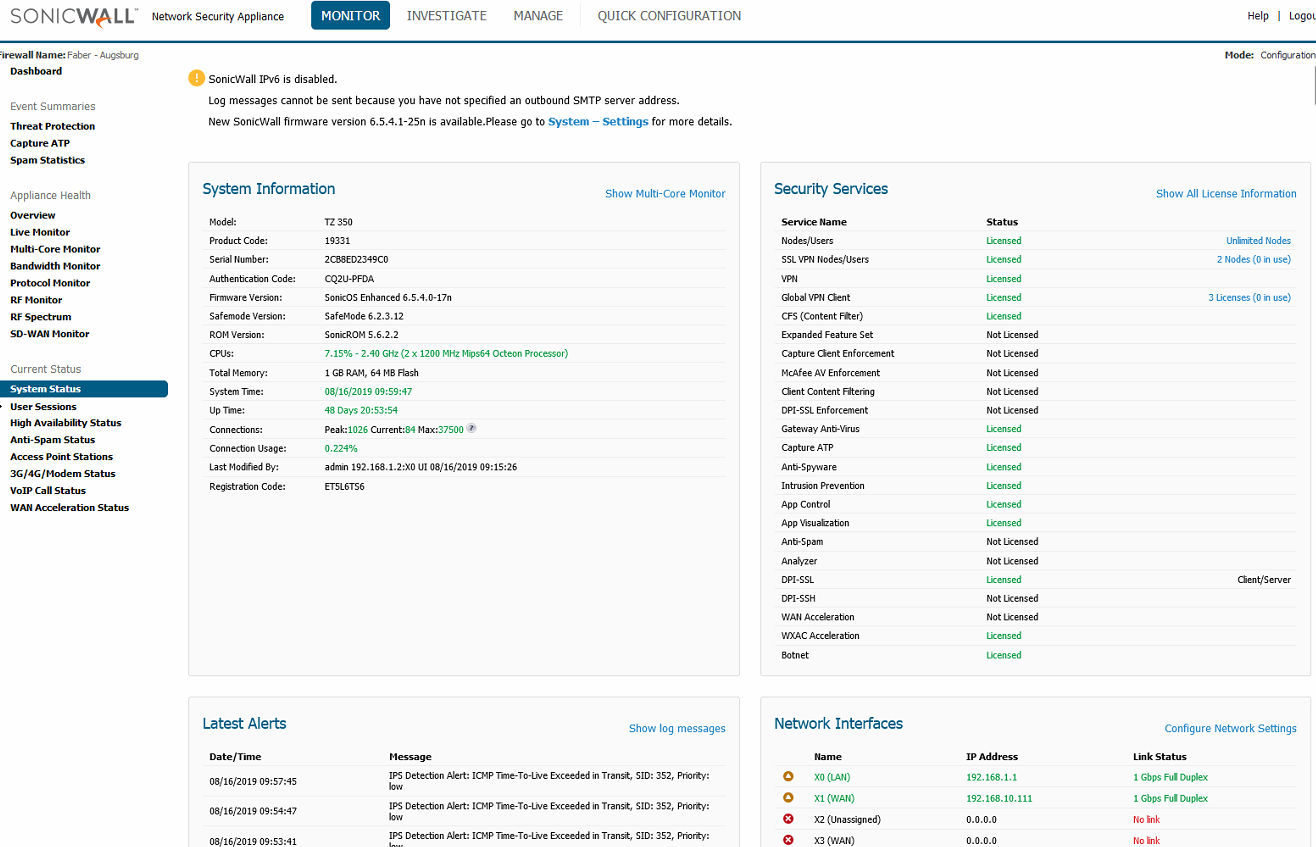Click the status icon for X0 (LAN)
The width and height of the screenshot is (1316, 847).
click(x=788, y=777)
